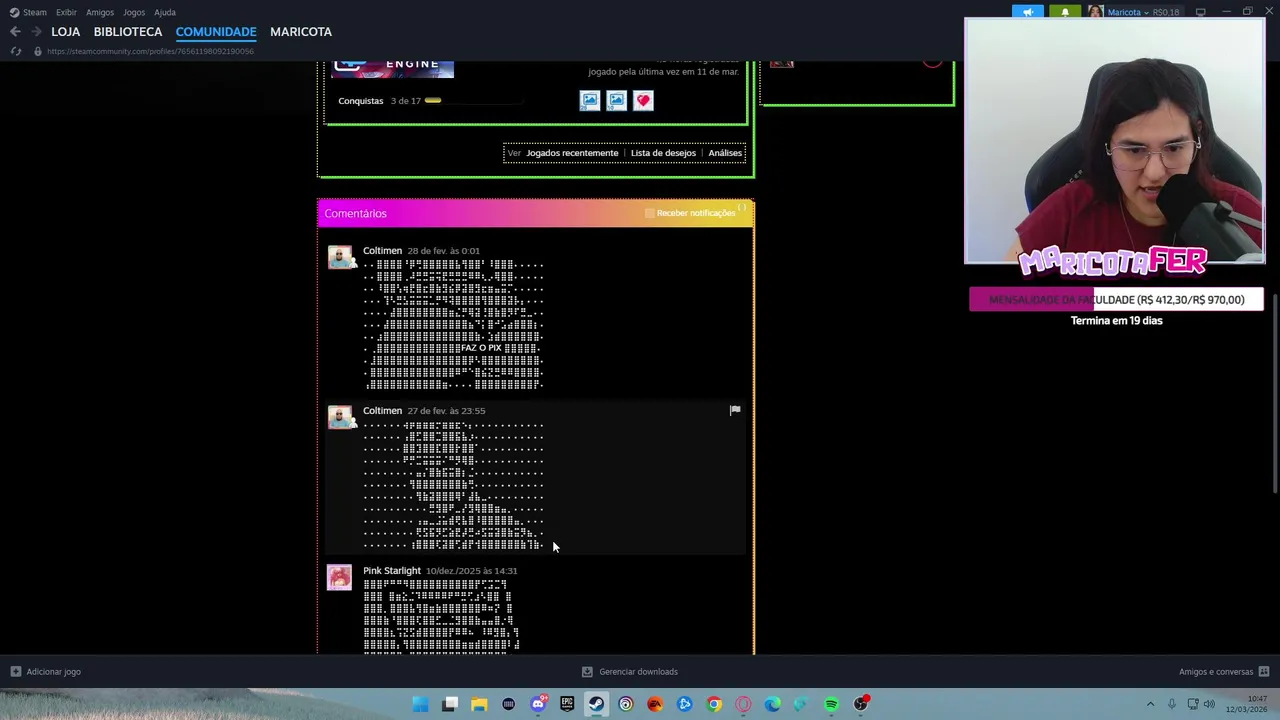Go back with the Steam back arrow

[x=15, y=32]
